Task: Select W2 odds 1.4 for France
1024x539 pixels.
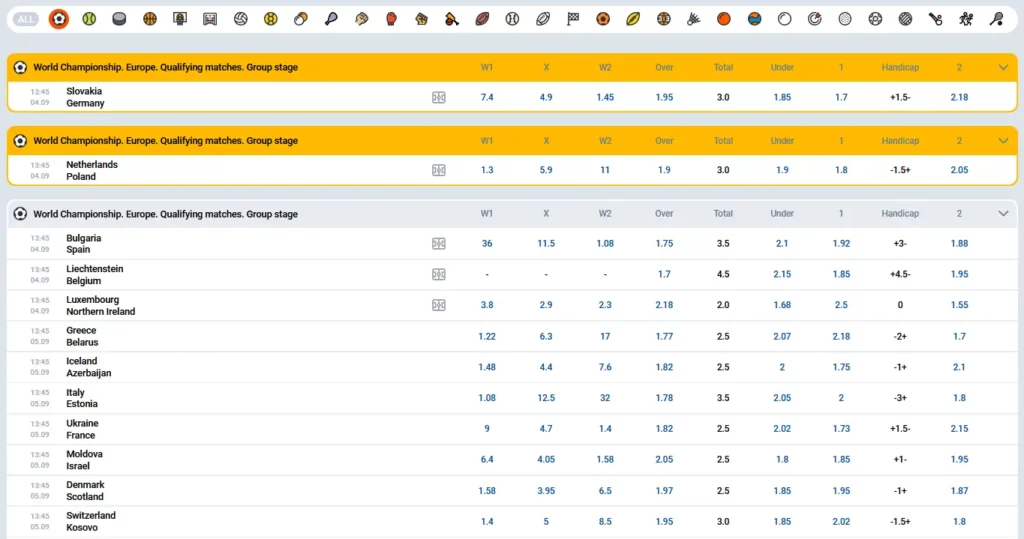Action: (605, 429)
